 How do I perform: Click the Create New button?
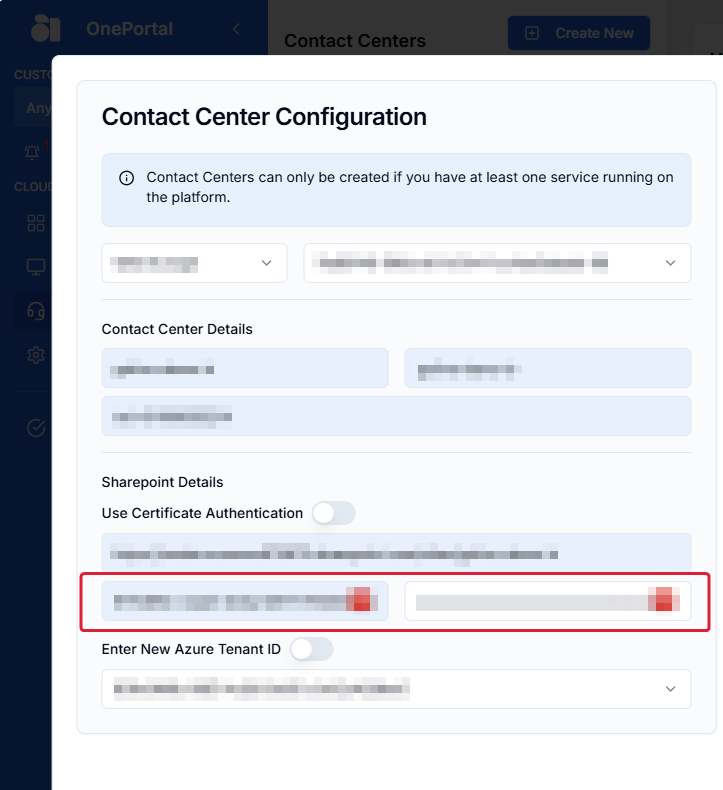(579, 33)
